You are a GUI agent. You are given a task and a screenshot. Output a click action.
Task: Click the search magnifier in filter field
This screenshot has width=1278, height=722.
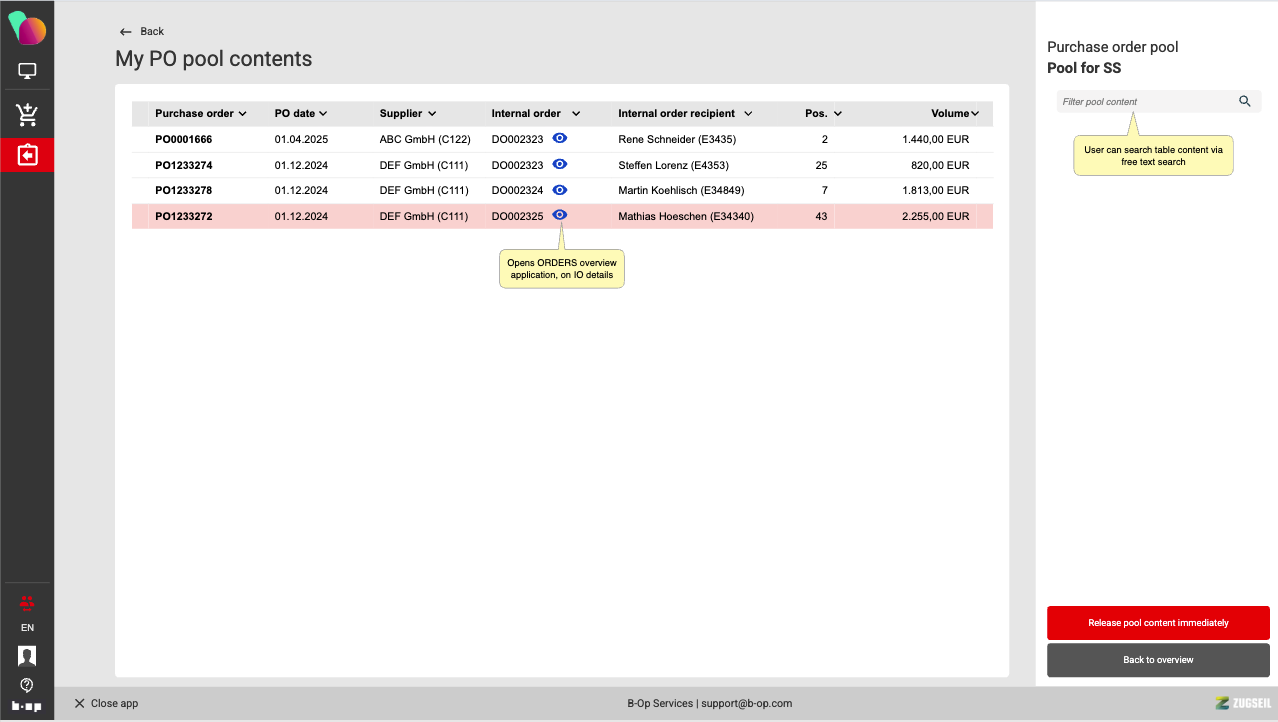1245,101
